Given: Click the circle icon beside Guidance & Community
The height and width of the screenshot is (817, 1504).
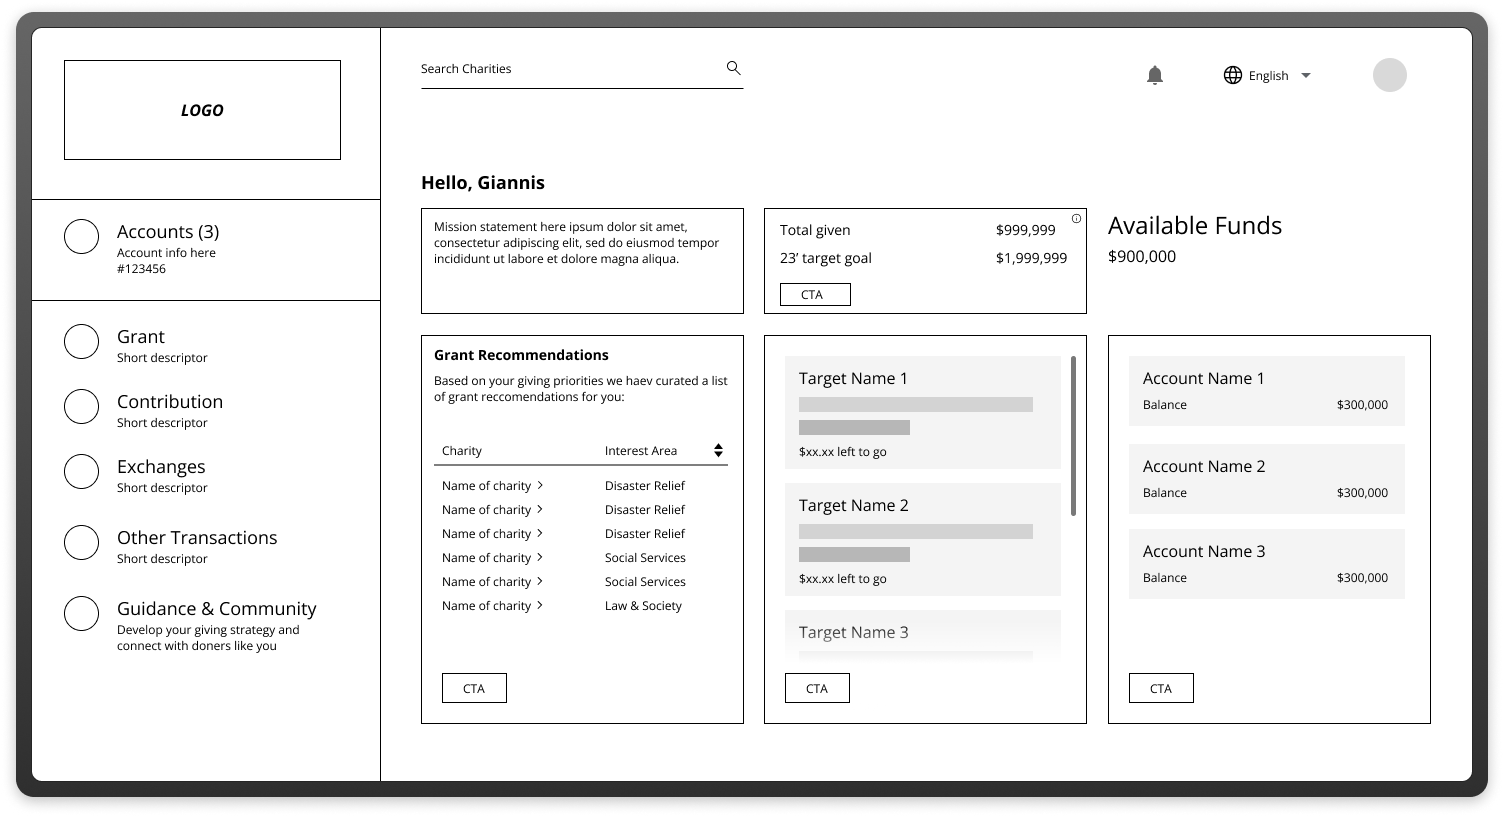Looking at the screenshot, I should pos(81,613).
